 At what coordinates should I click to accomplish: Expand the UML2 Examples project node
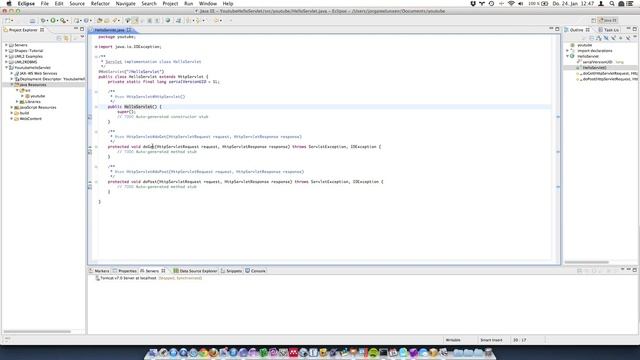[6, 56]
